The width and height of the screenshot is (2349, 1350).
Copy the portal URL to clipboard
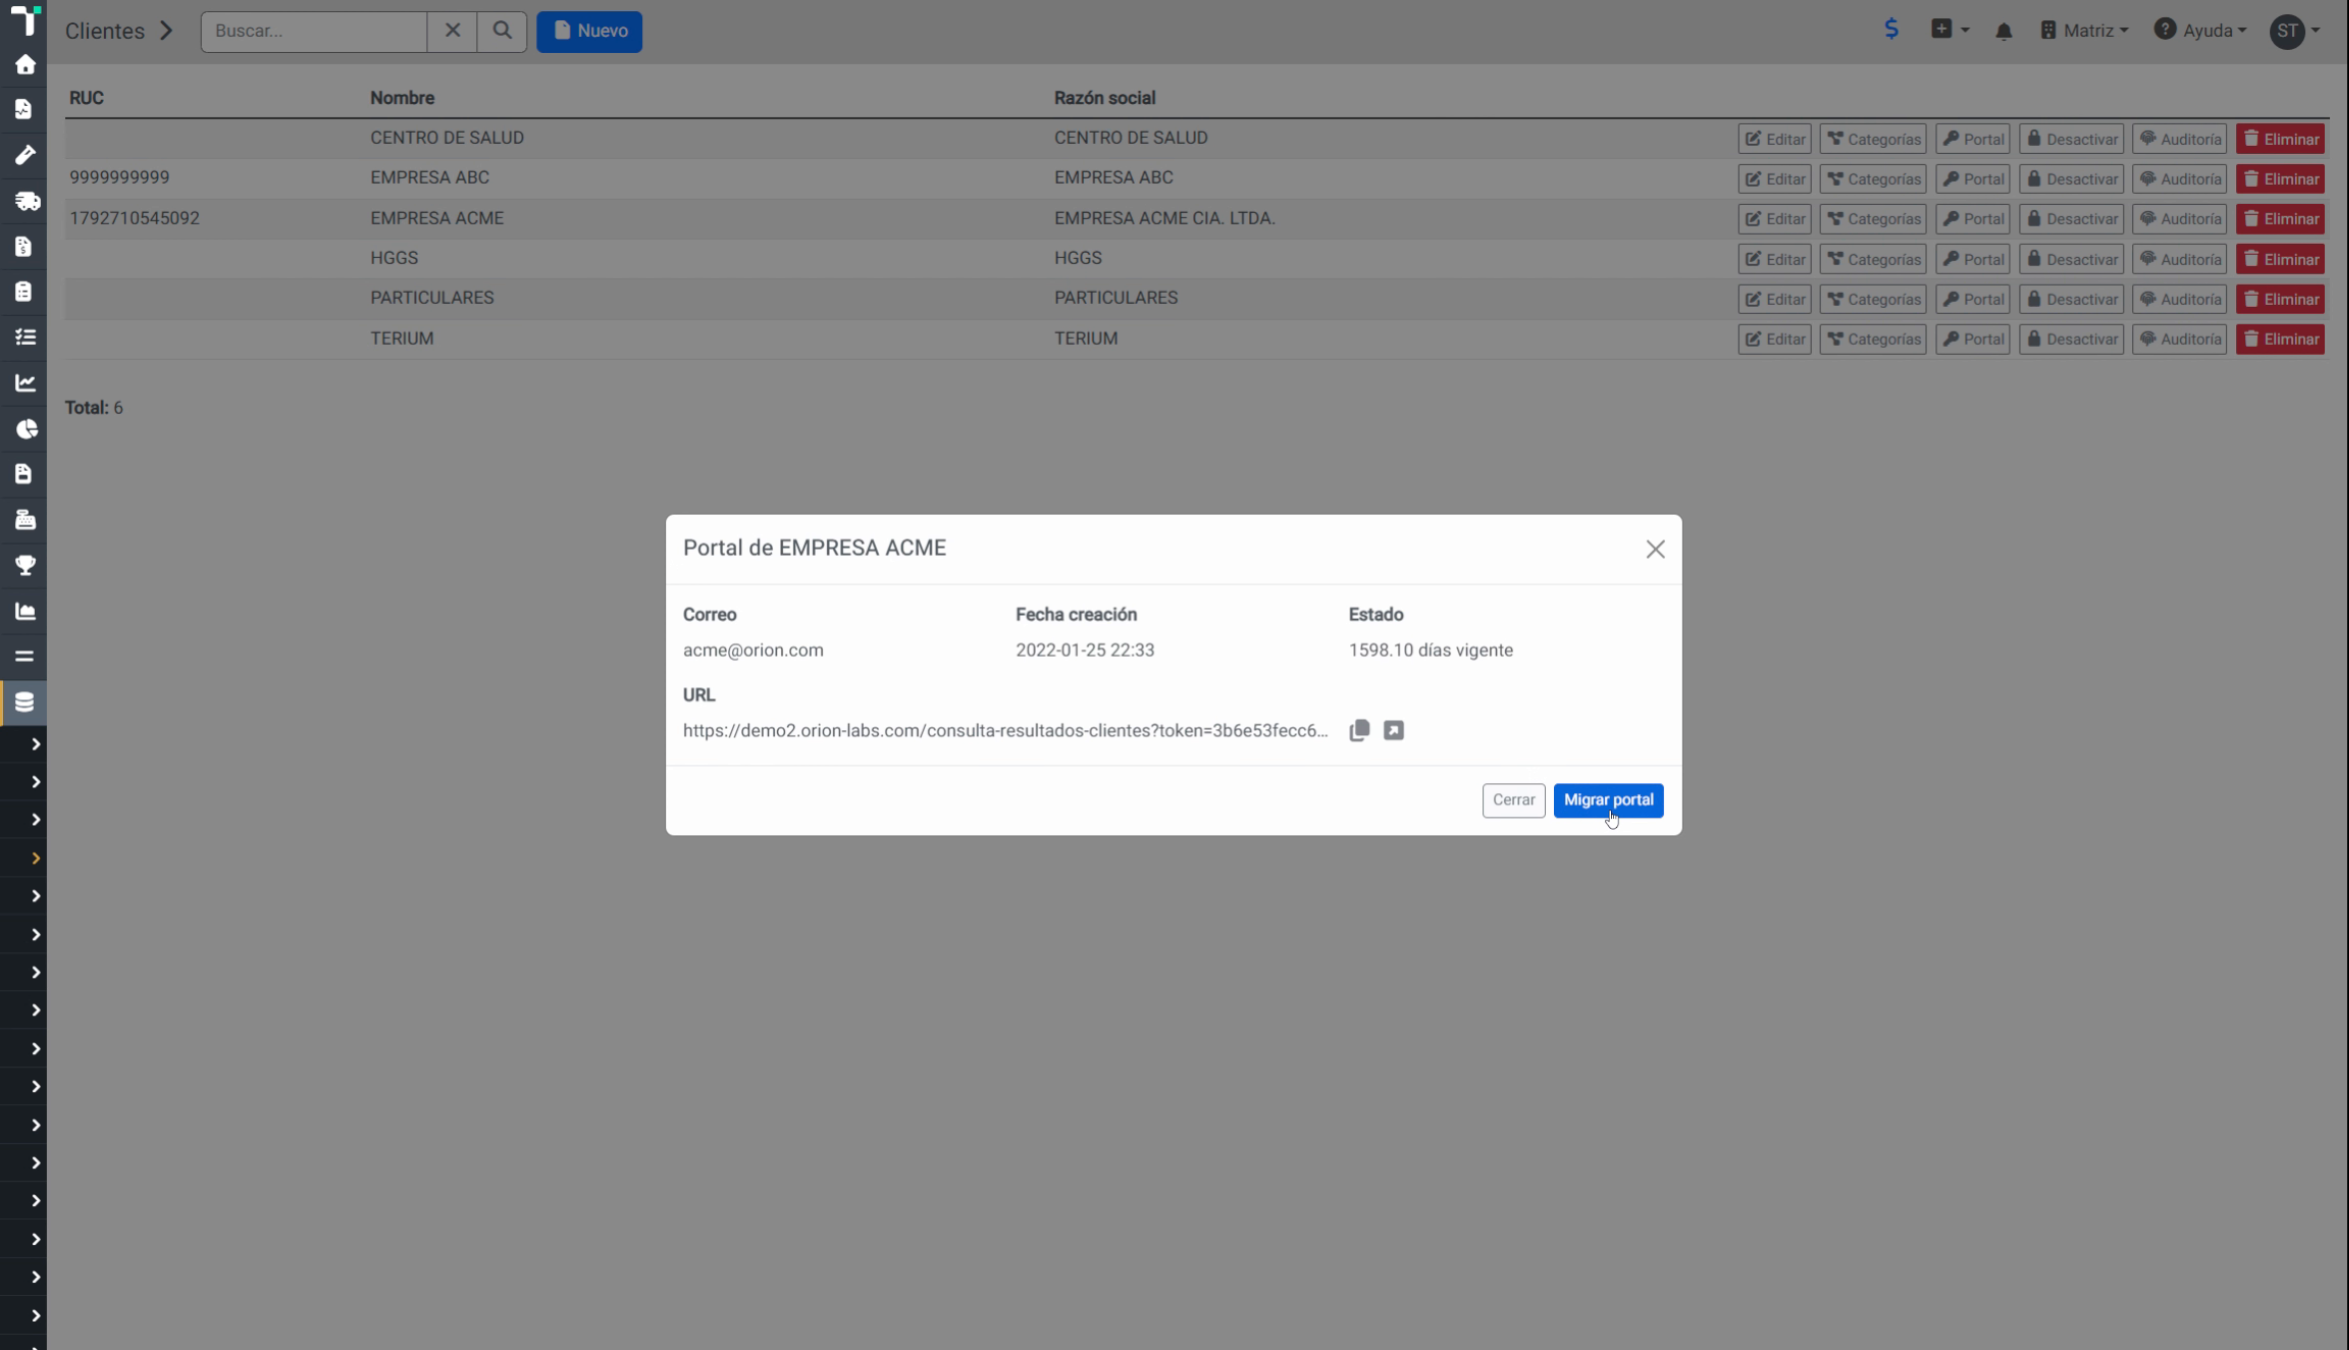tap(1359, 731)
